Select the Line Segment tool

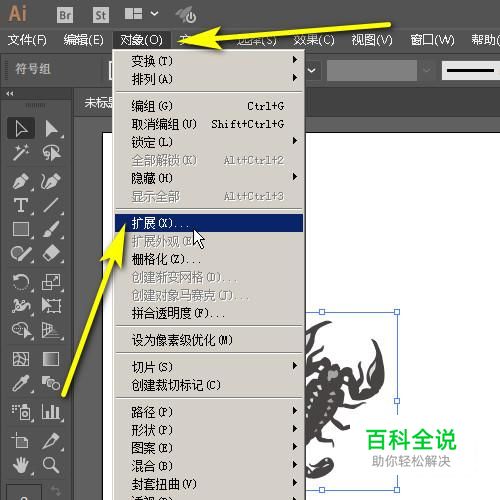51,205
